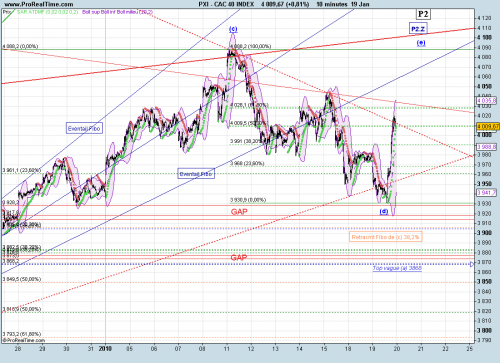Click the 3 950 value on price axis
500x363 pixels.
tap(484, 184)
